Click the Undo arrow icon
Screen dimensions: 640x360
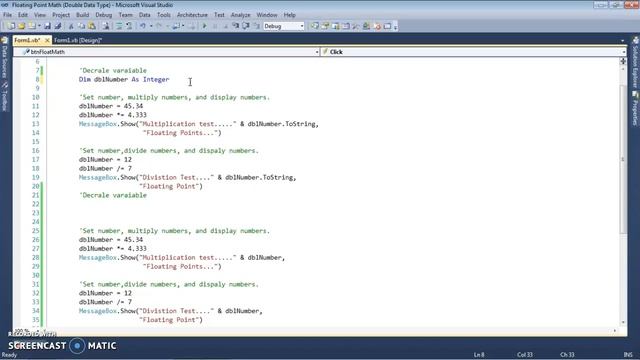143,26
